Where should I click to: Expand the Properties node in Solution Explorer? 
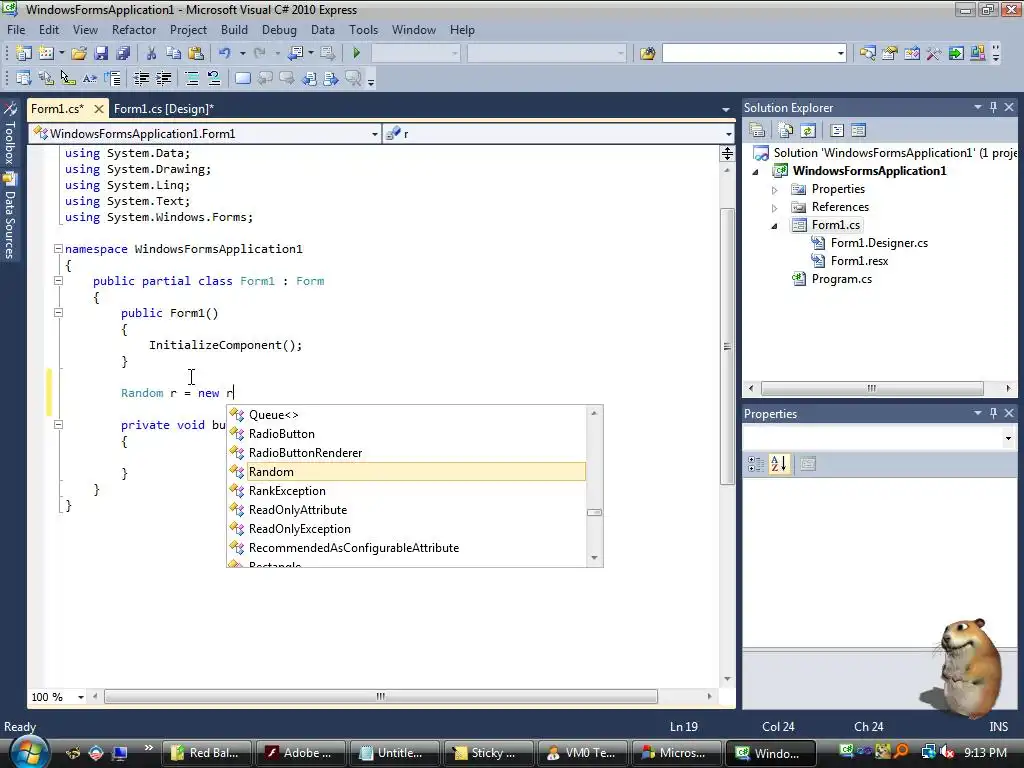775,190
